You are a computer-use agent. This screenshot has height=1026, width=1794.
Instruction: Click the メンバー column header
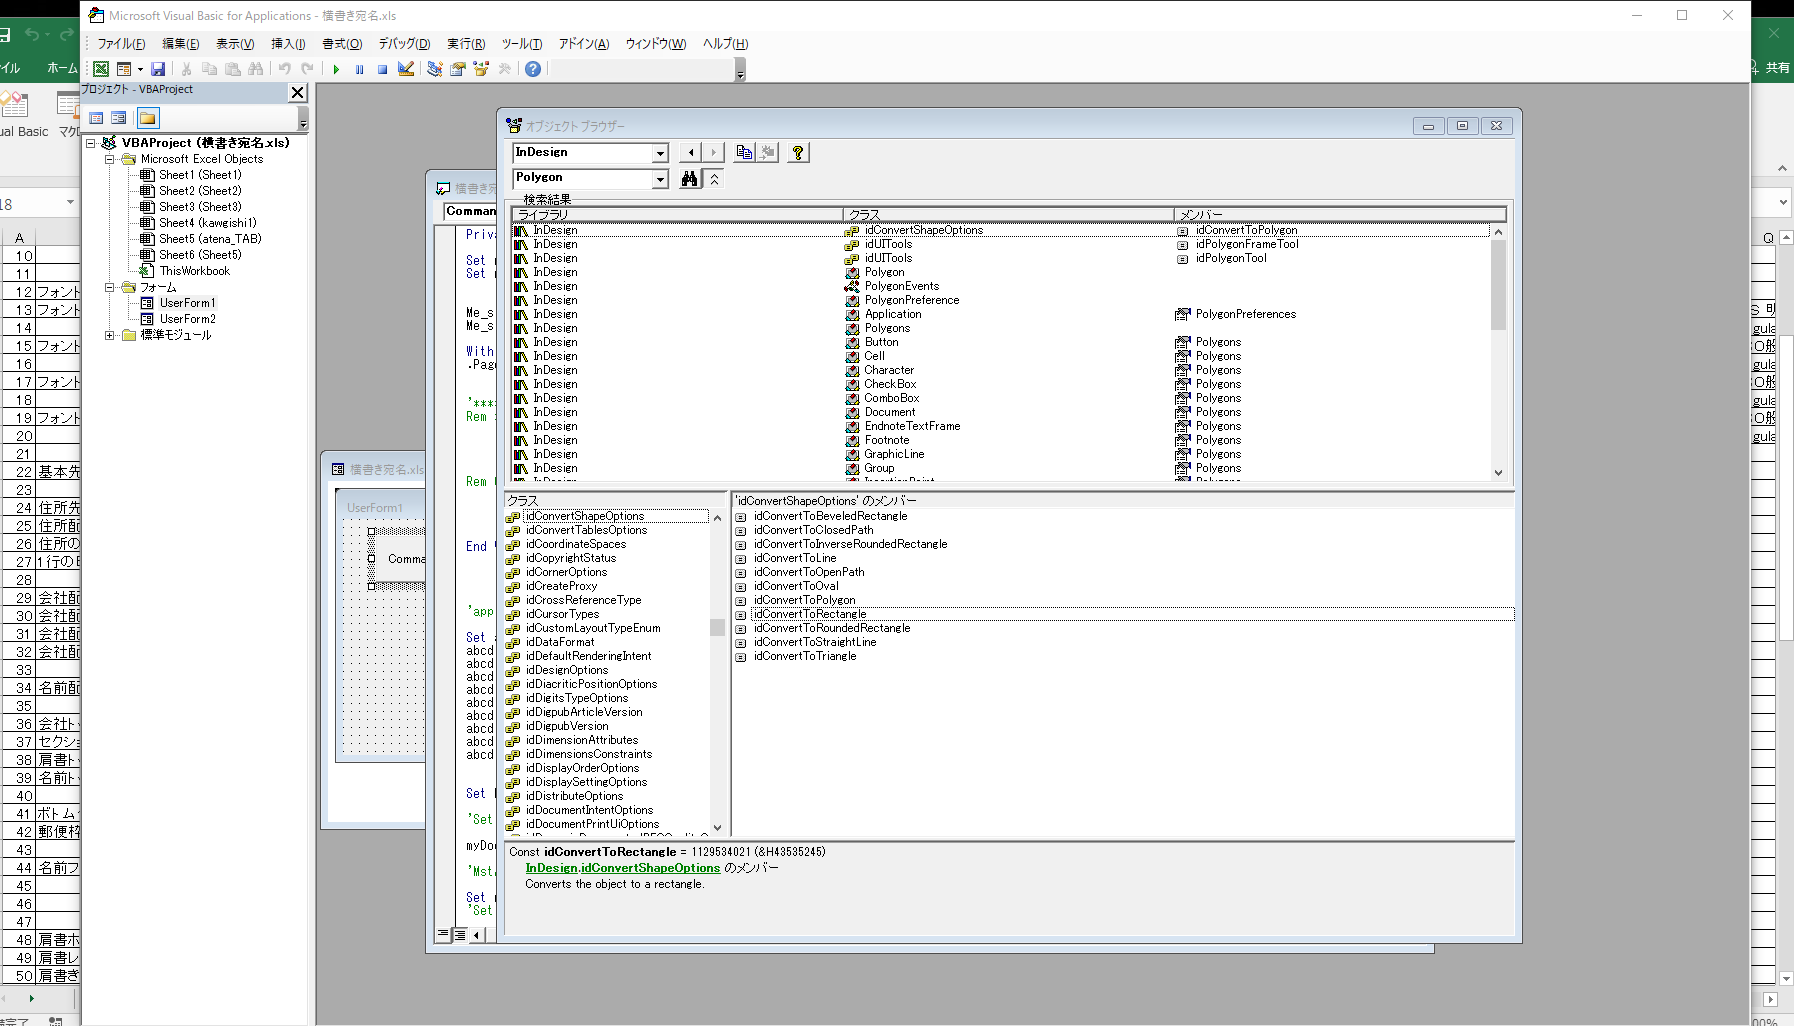(1340, 214)
